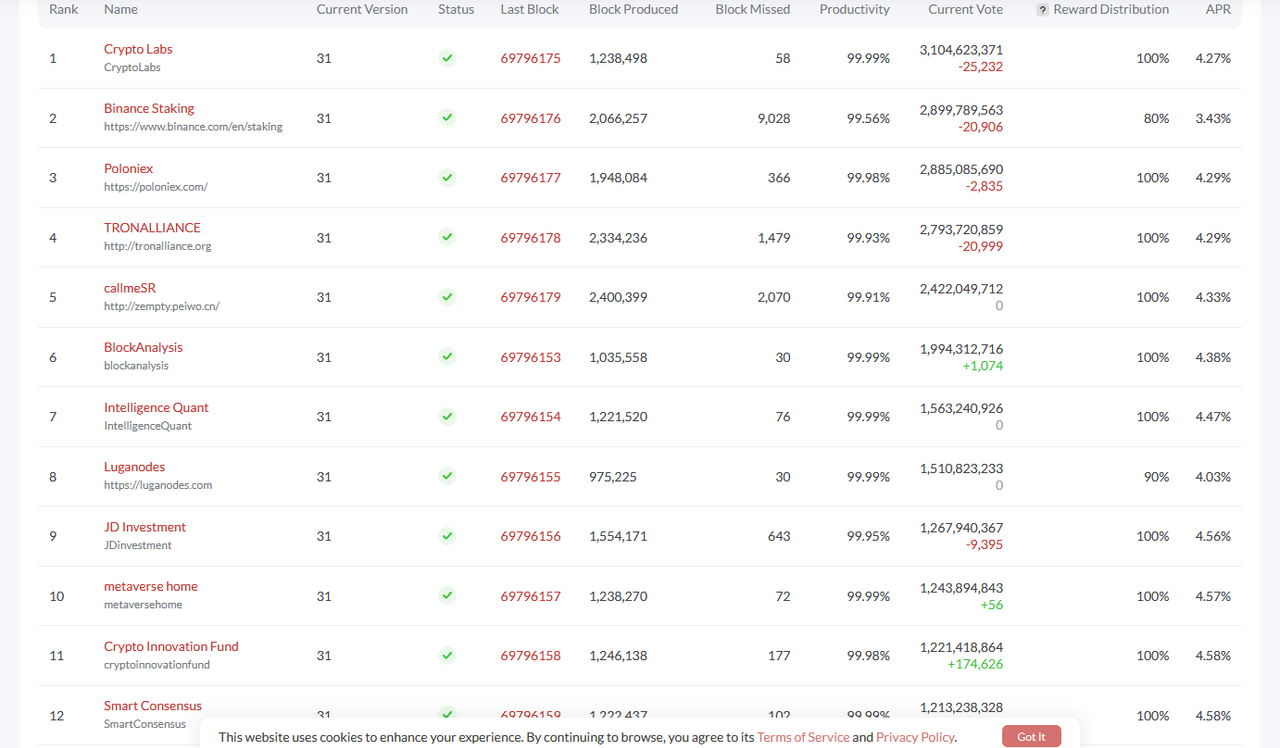
Task: Click the 80% reward distribution value
Action: (1156, 118)
